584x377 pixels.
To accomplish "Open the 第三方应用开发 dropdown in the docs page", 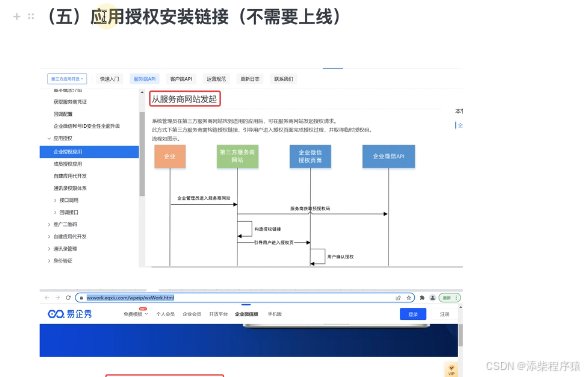I will 67,79.
